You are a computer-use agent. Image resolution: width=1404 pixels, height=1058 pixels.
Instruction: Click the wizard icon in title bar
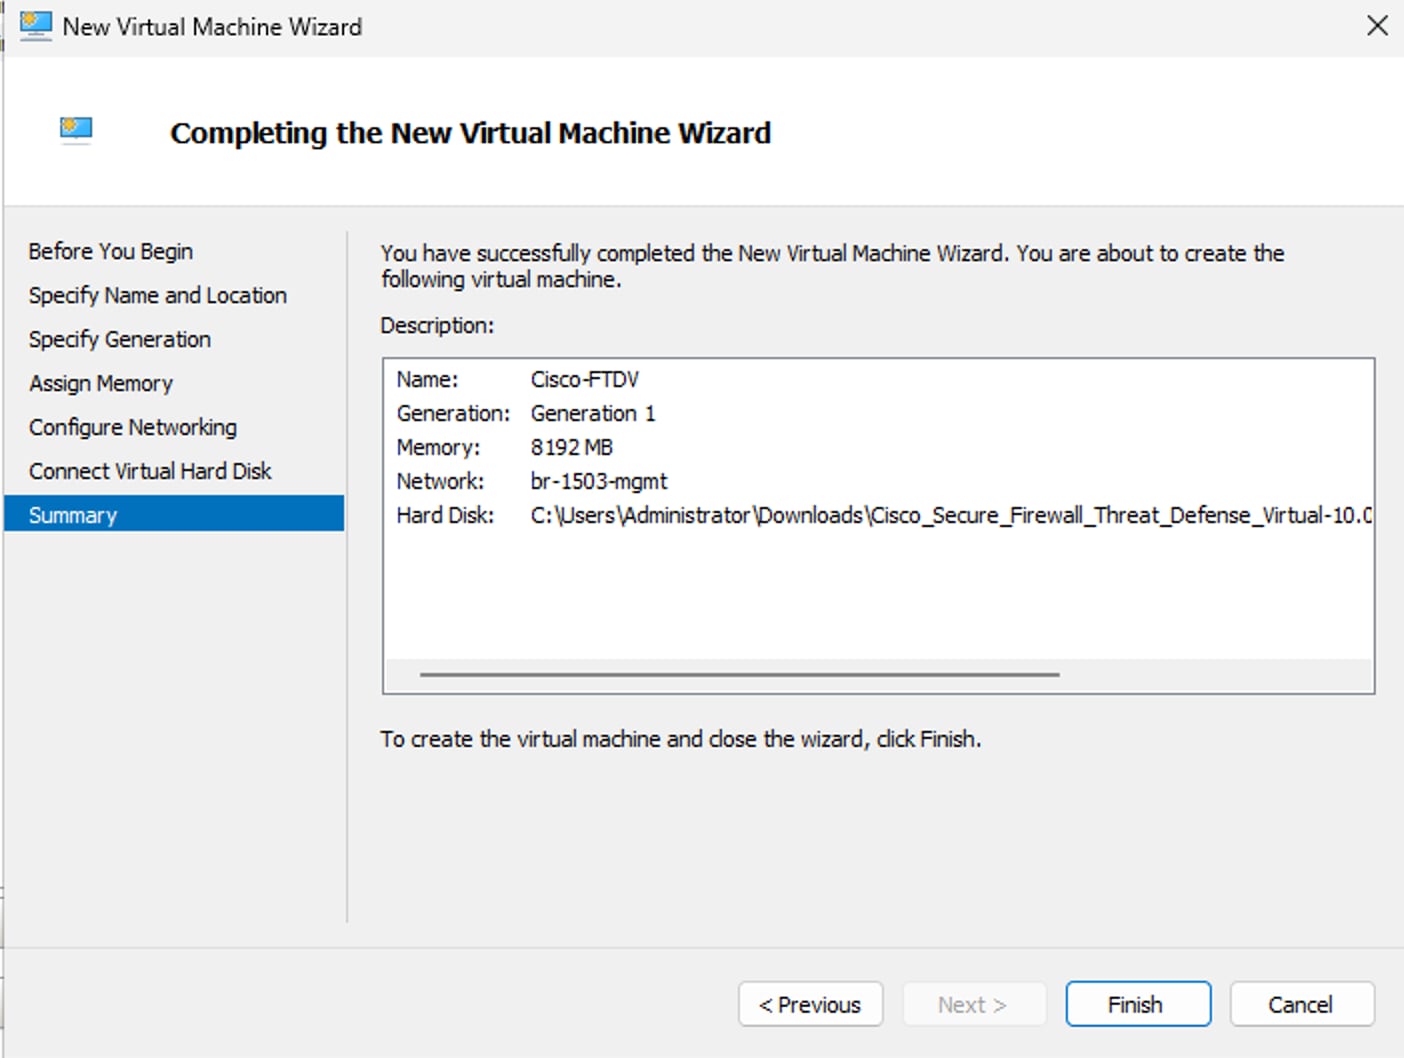[x=36, y=26]
